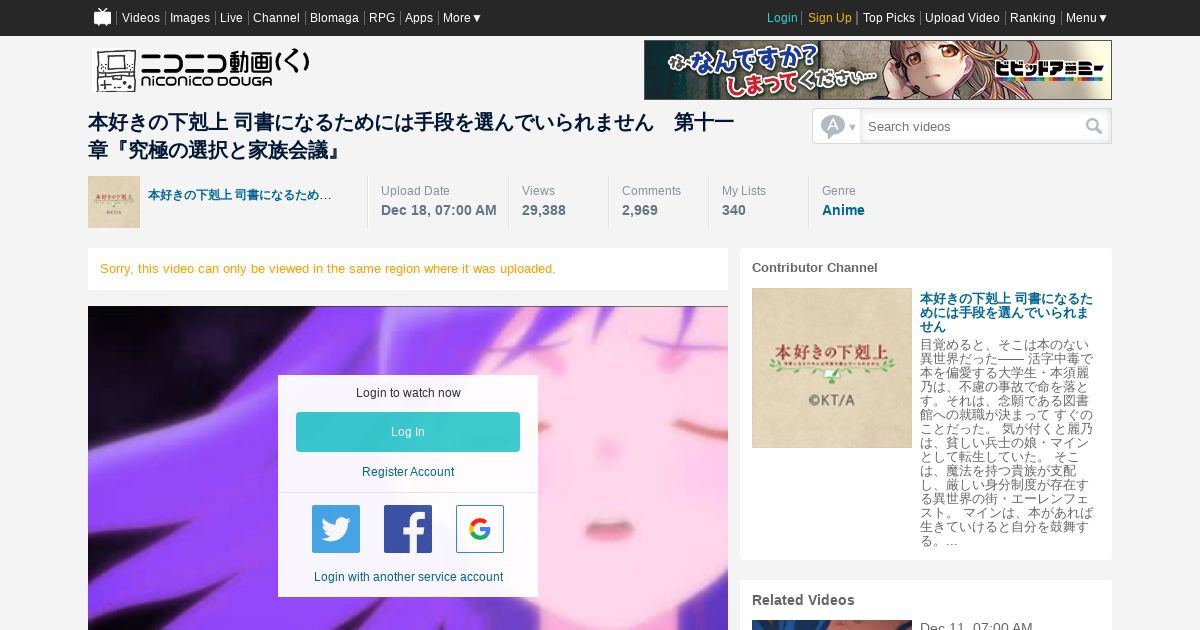Click the Register Account link
Screen dimensions: 1200x630
[x=408, y=472]
